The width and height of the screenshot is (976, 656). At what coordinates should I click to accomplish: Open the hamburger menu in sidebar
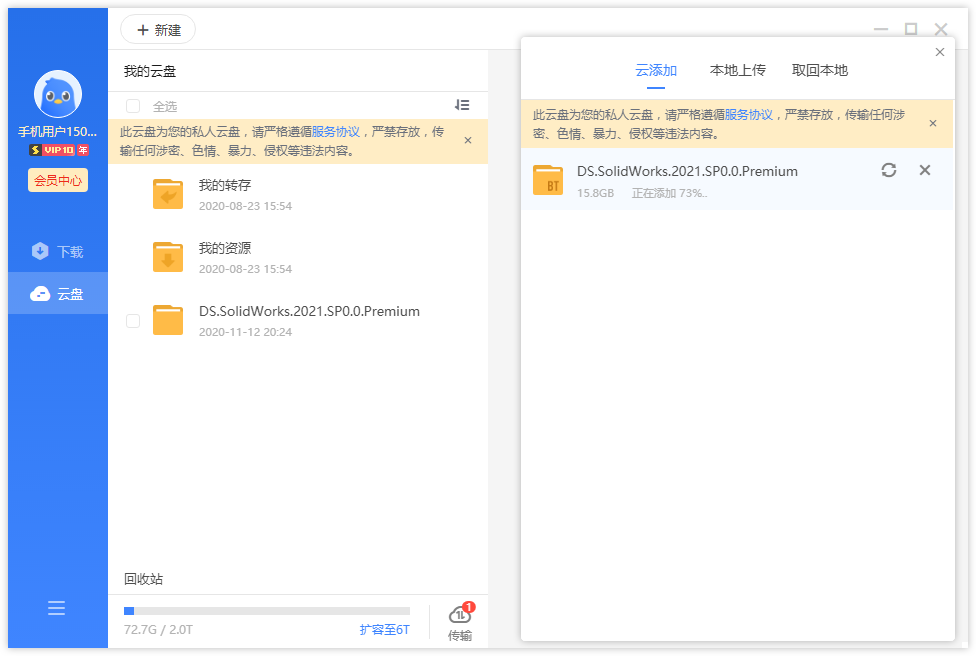(x=57, y=608)
